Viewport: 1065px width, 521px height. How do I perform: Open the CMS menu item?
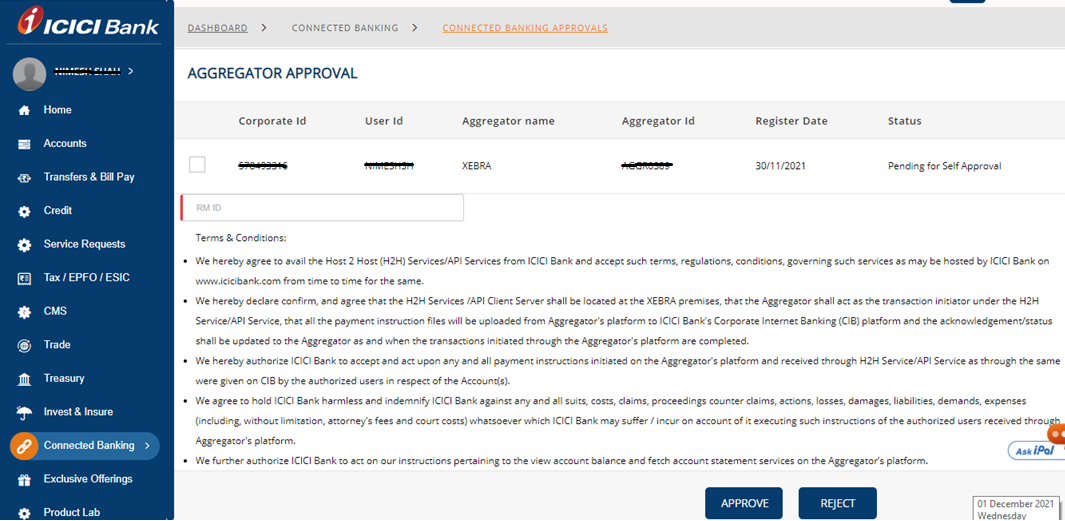click(x=55, y=311)
